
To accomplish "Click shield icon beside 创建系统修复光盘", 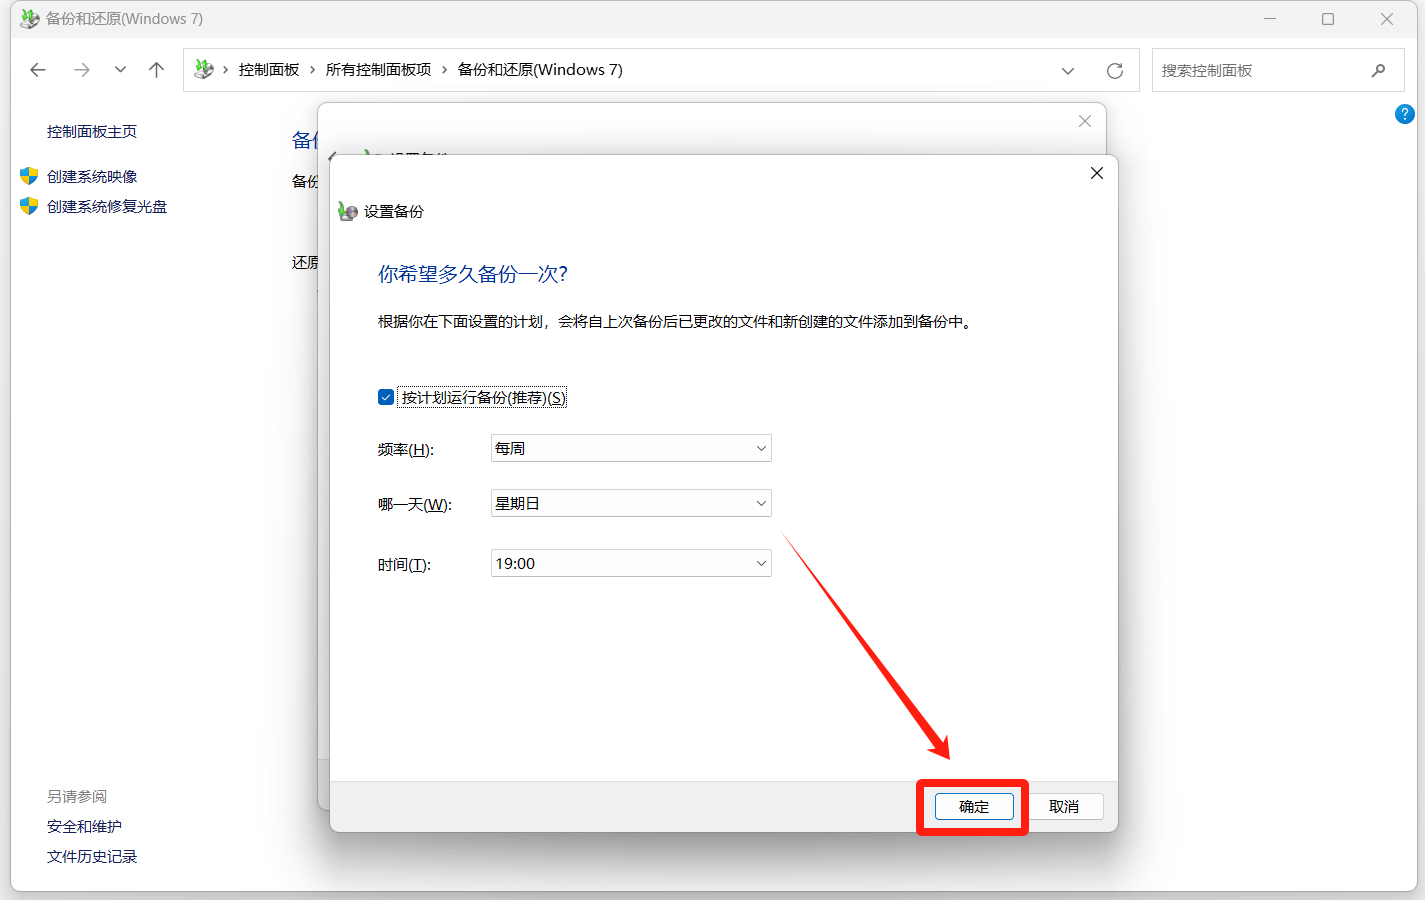I will pyautogui.click(x=29, y=206).
